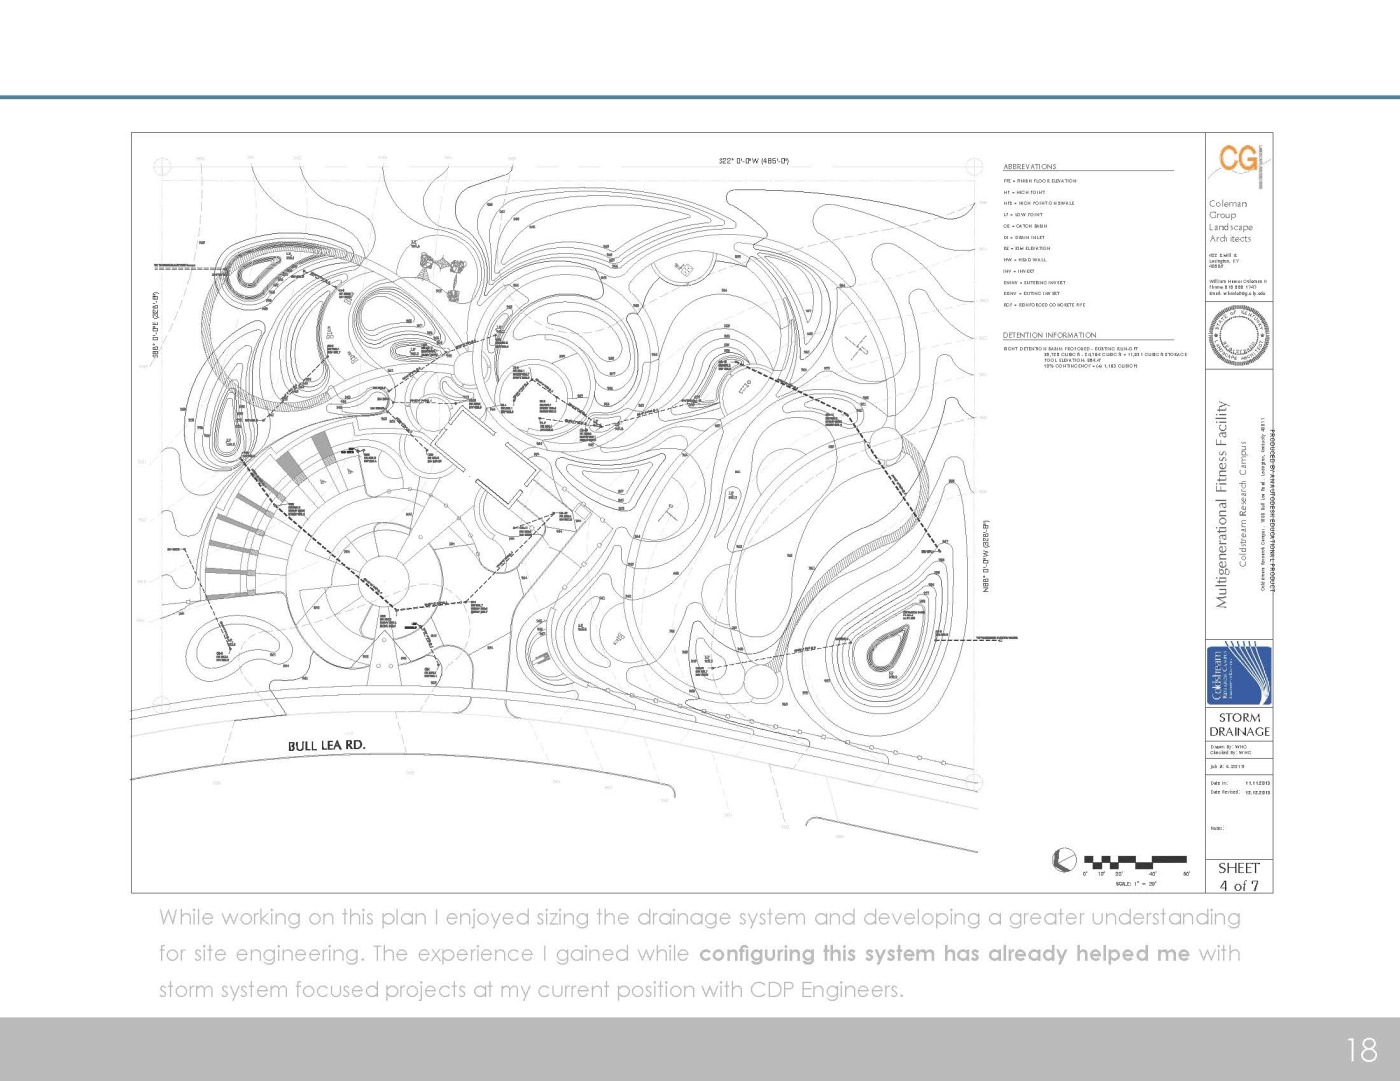Click the Coleman Group Landscape Architects text
1400x1081 pixels.
(x=1230, y=221)
